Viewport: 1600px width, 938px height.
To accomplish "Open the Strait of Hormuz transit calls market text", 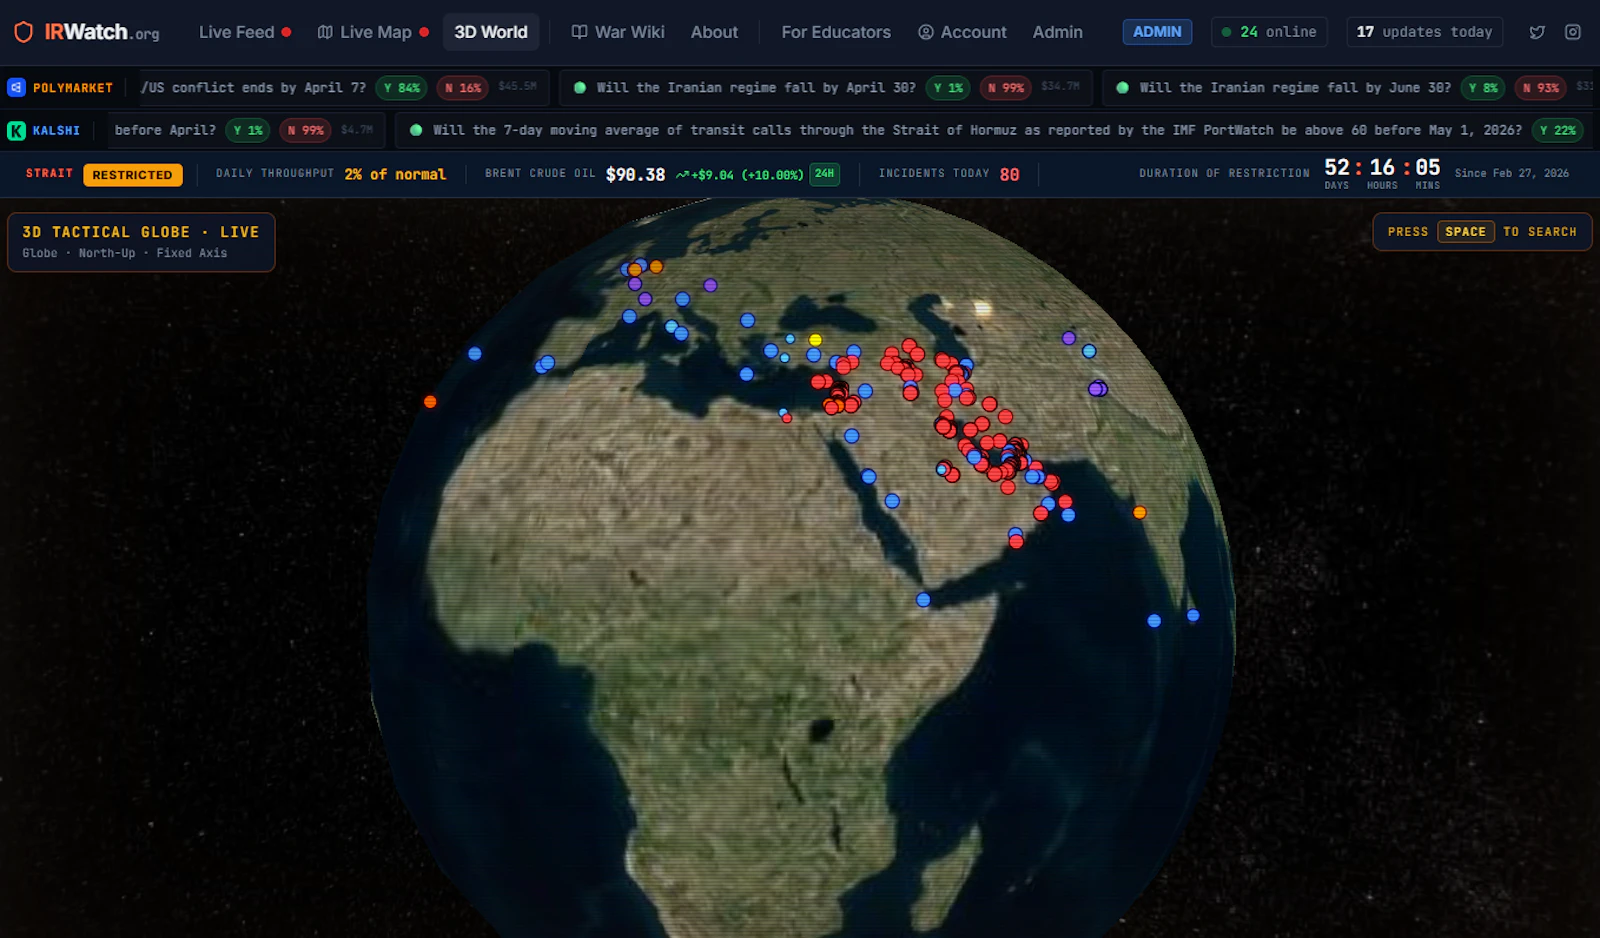I will coord(977,130).
